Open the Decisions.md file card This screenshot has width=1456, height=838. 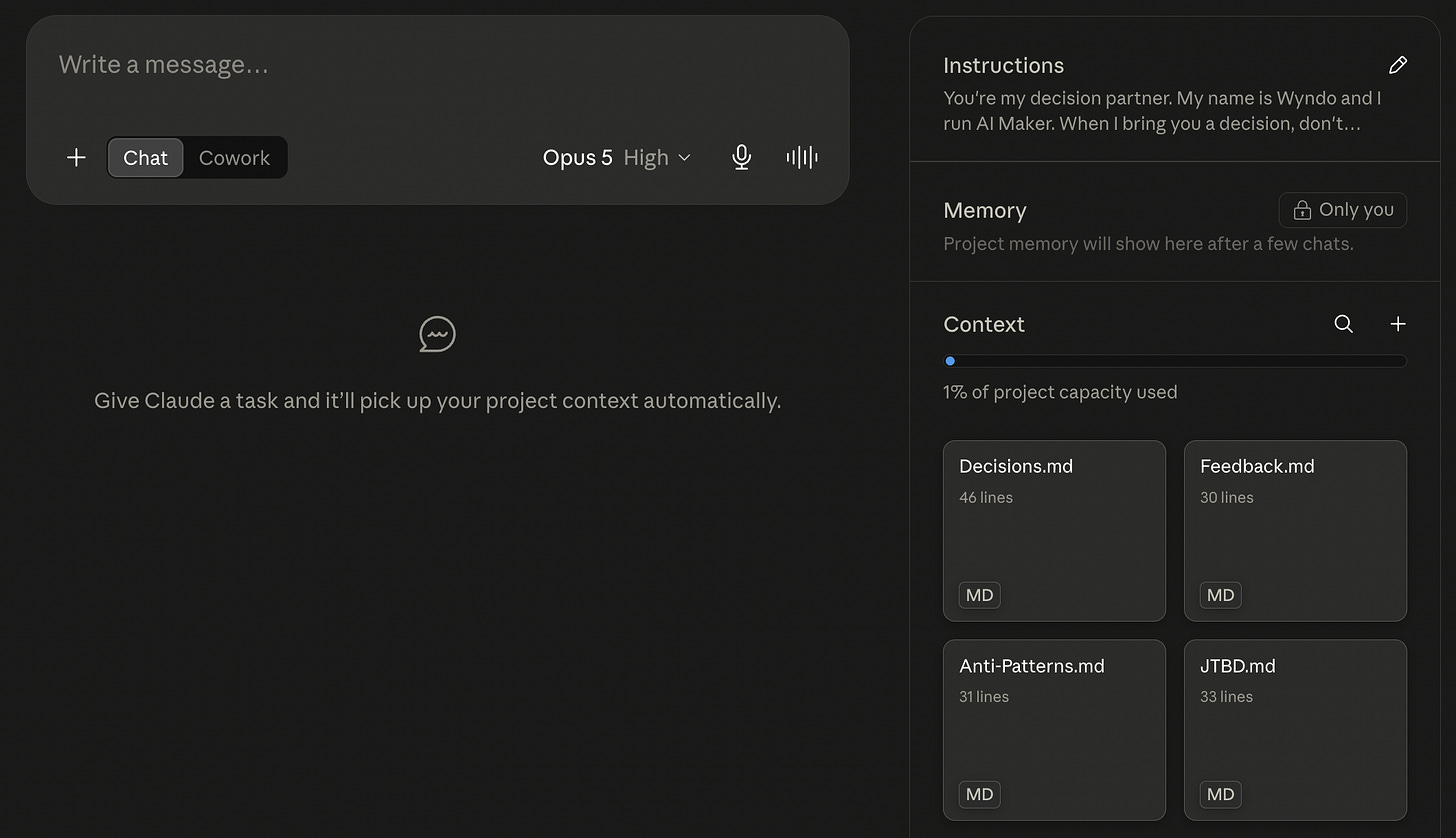(1054, 531)
